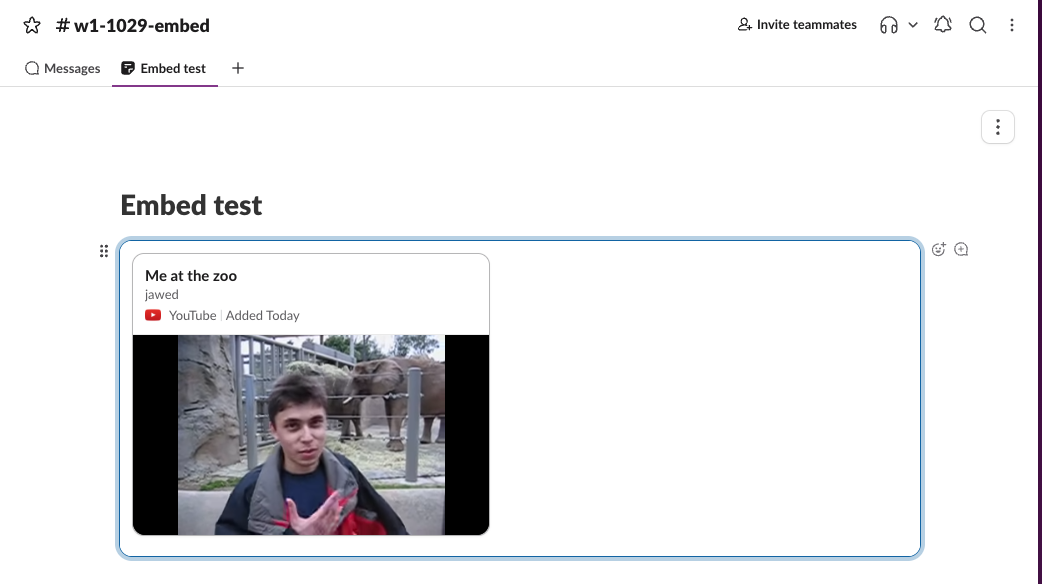Click Invite teammates

[x=797, y=25]
